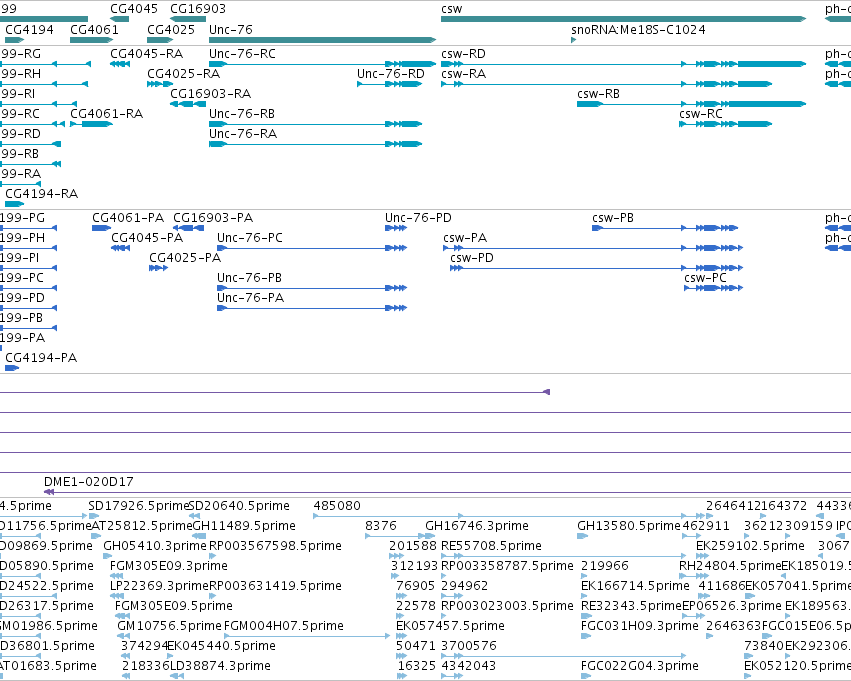Select the csw-PB protein label
The image size is (851, 681).
[x=613, y=218]
